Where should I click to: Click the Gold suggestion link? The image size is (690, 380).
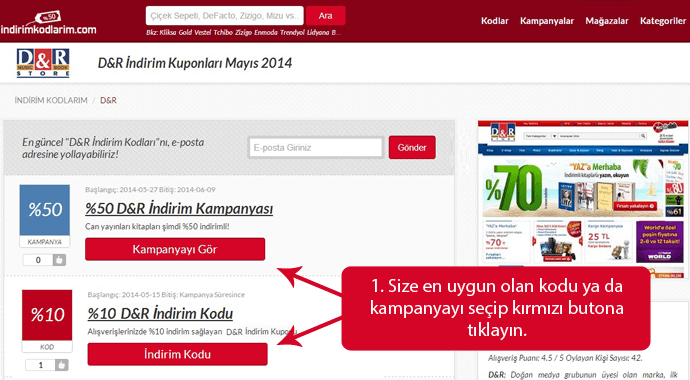[185, 33]
